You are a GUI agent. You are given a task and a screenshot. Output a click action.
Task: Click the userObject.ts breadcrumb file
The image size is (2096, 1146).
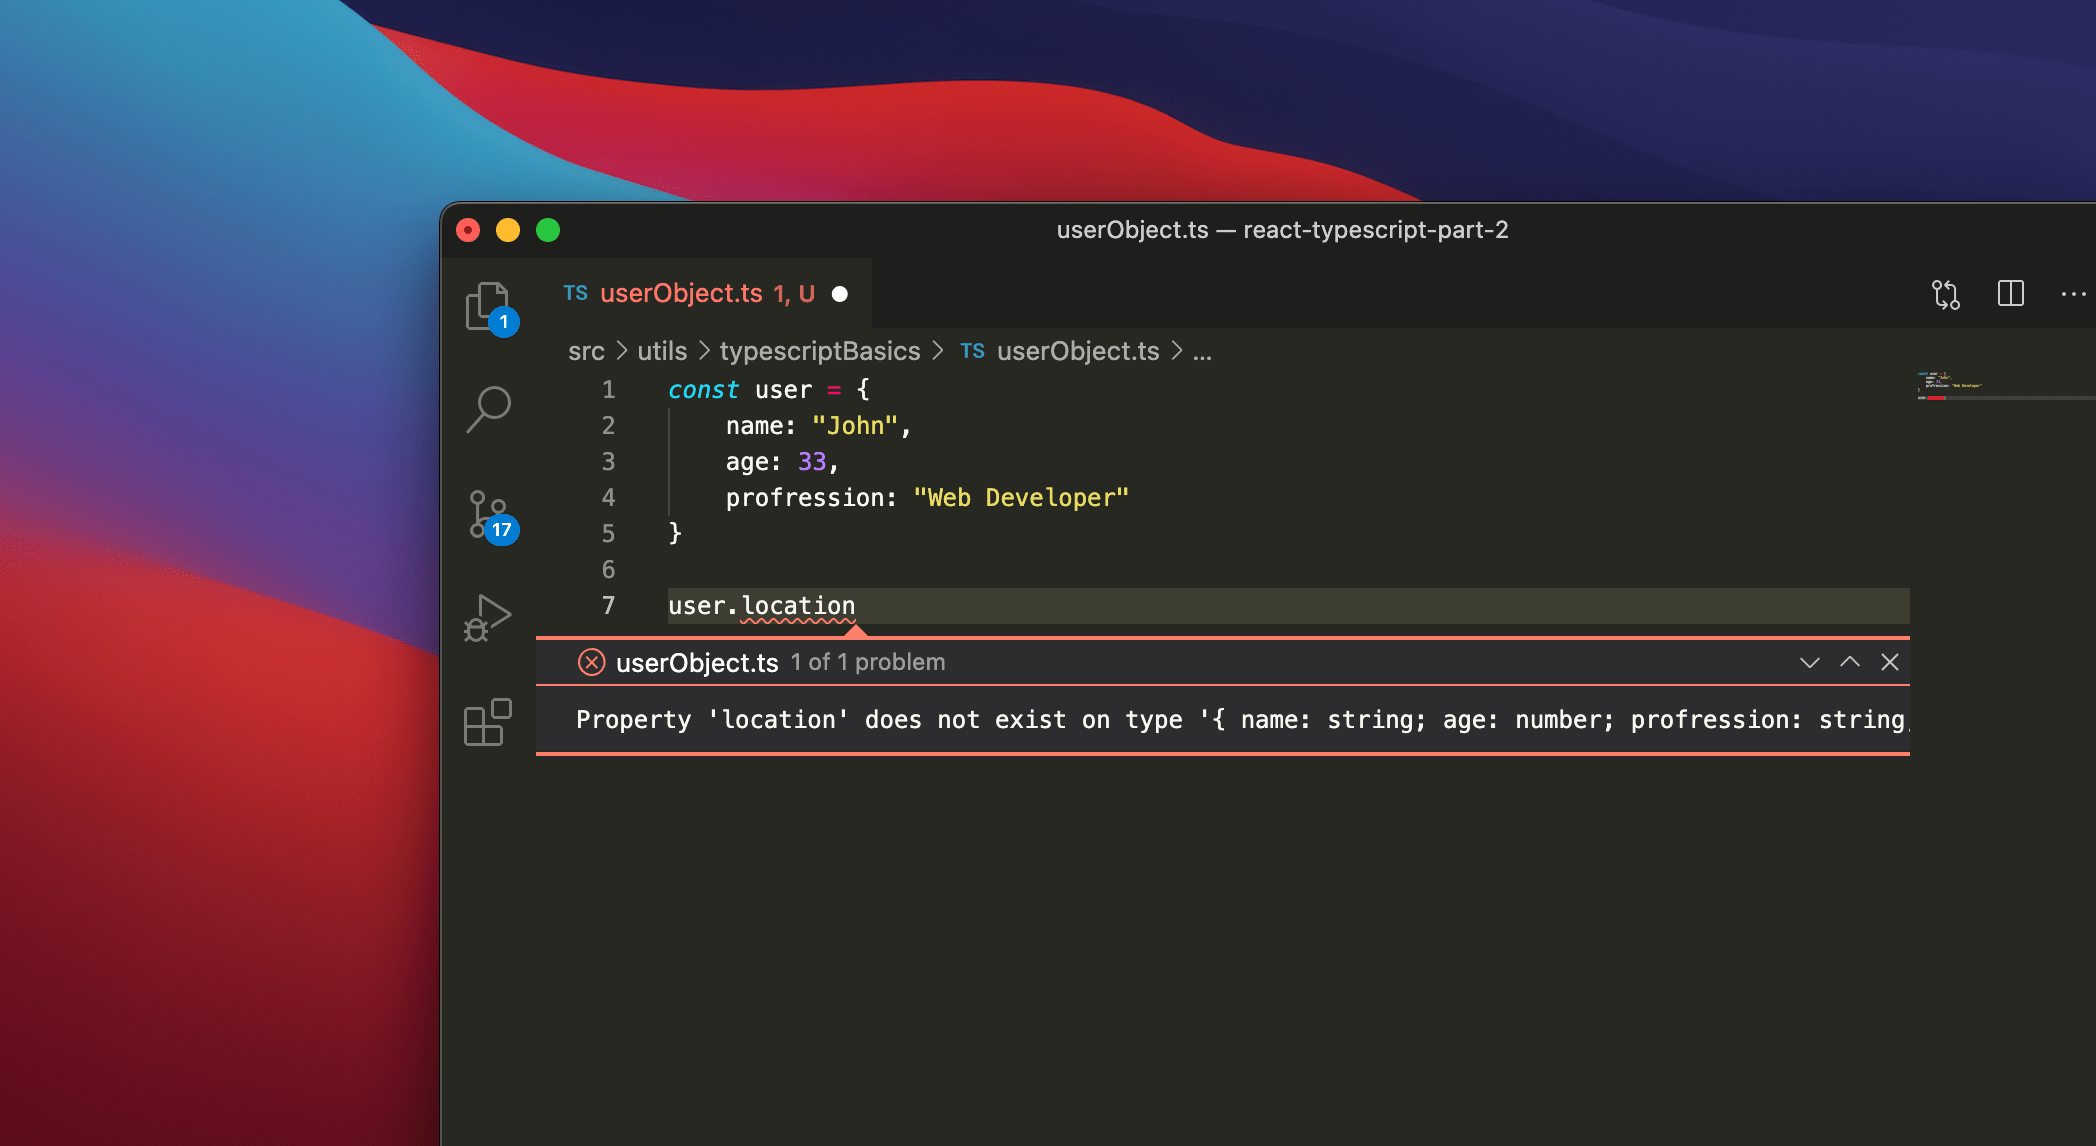pyautogui.click(x=1077, y=352)
